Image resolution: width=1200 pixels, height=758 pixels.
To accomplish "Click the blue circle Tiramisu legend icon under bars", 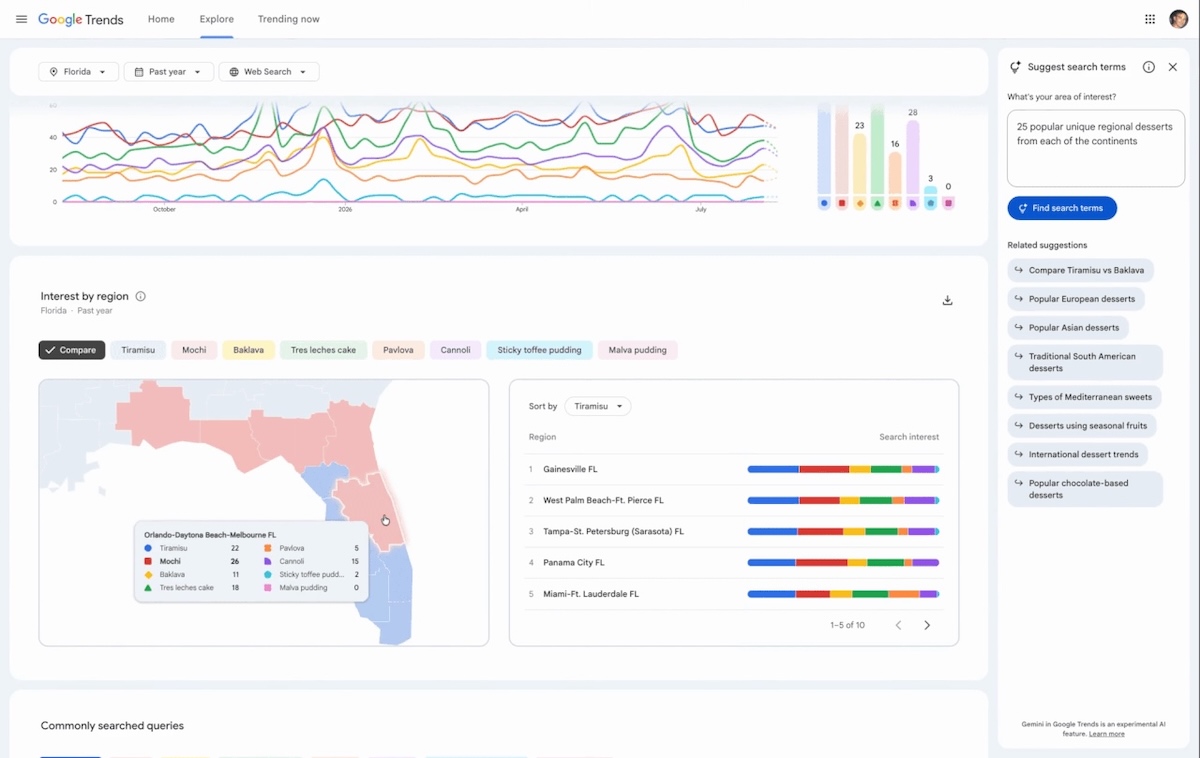I will [824, 203].
